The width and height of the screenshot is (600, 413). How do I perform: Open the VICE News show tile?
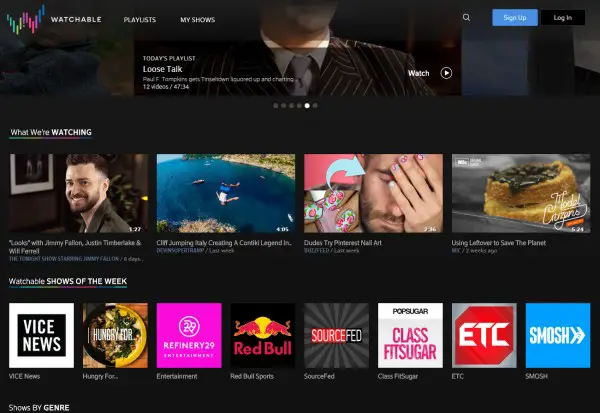(41, 335)
